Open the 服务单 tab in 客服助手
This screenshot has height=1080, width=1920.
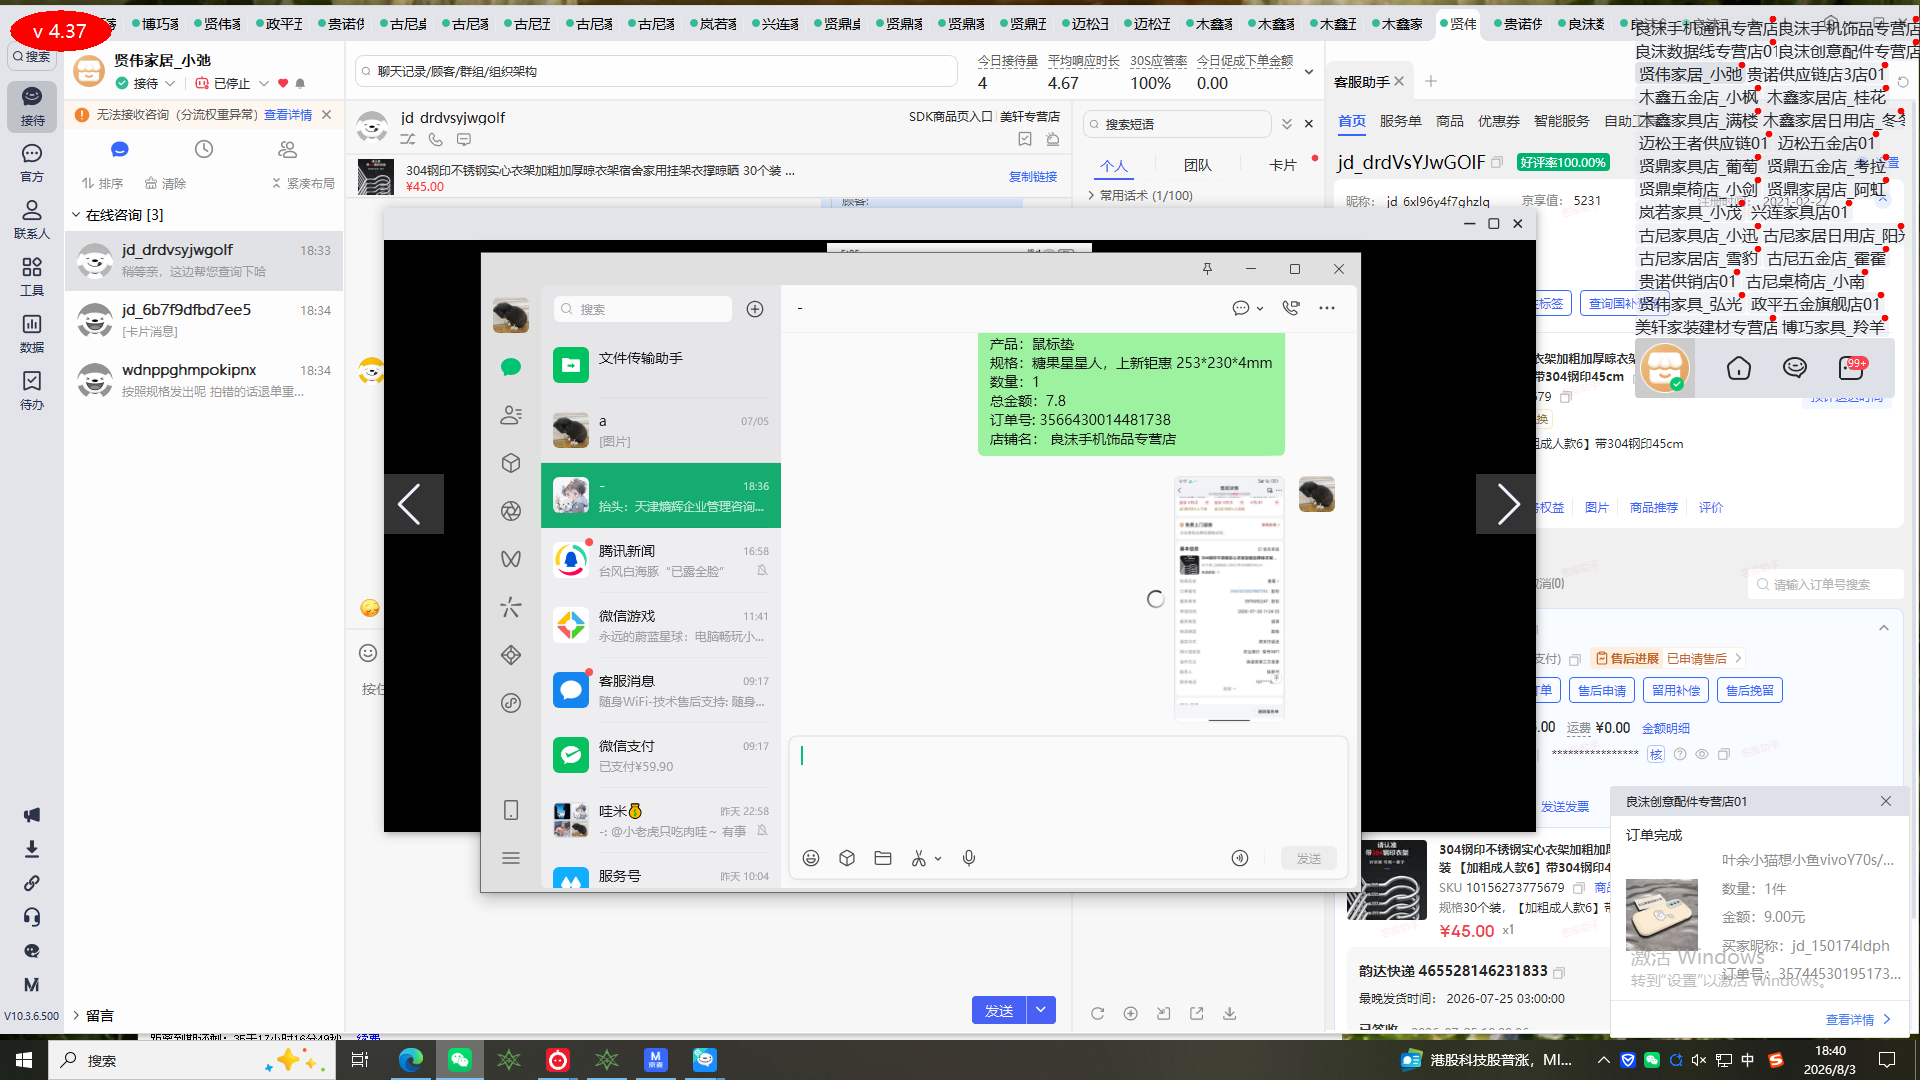pyautogui.click(x=1401, y=121)
